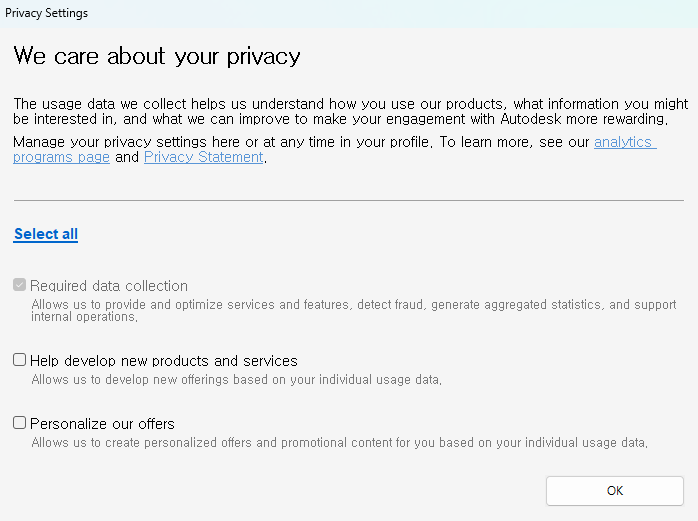Open the analytics link text
The height and width of the screenshot is (521, 698).
[625, 142]
